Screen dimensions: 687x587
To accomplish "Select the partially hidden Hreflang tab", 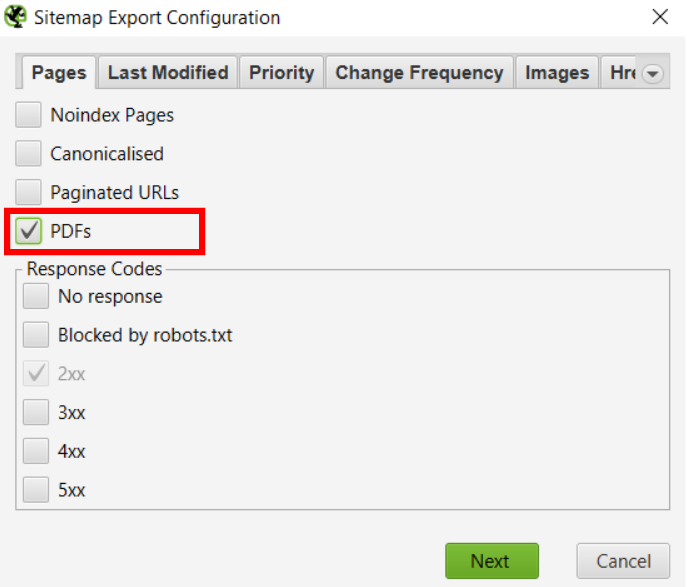I will pos(621,73).
